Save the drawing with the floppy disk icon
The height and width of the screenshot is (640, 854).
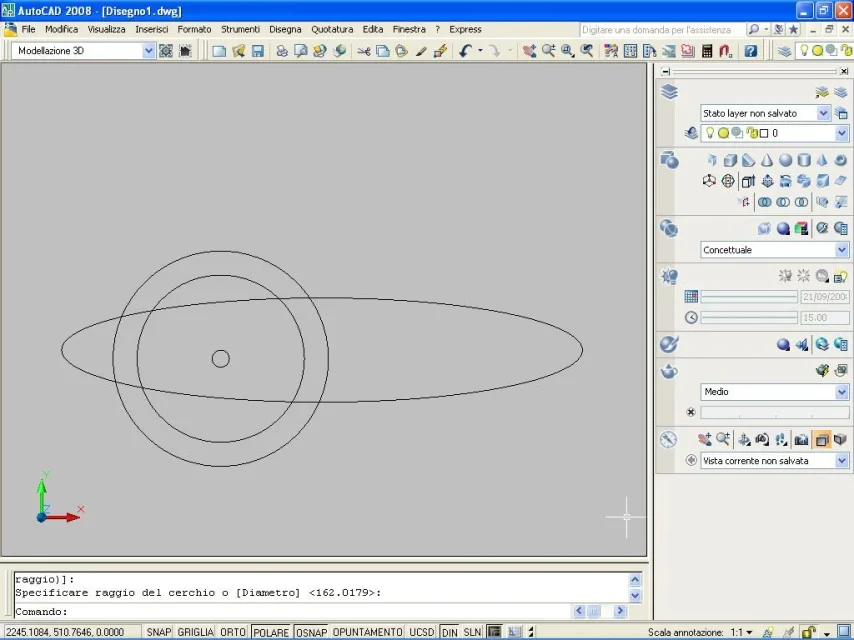point(258,51)
